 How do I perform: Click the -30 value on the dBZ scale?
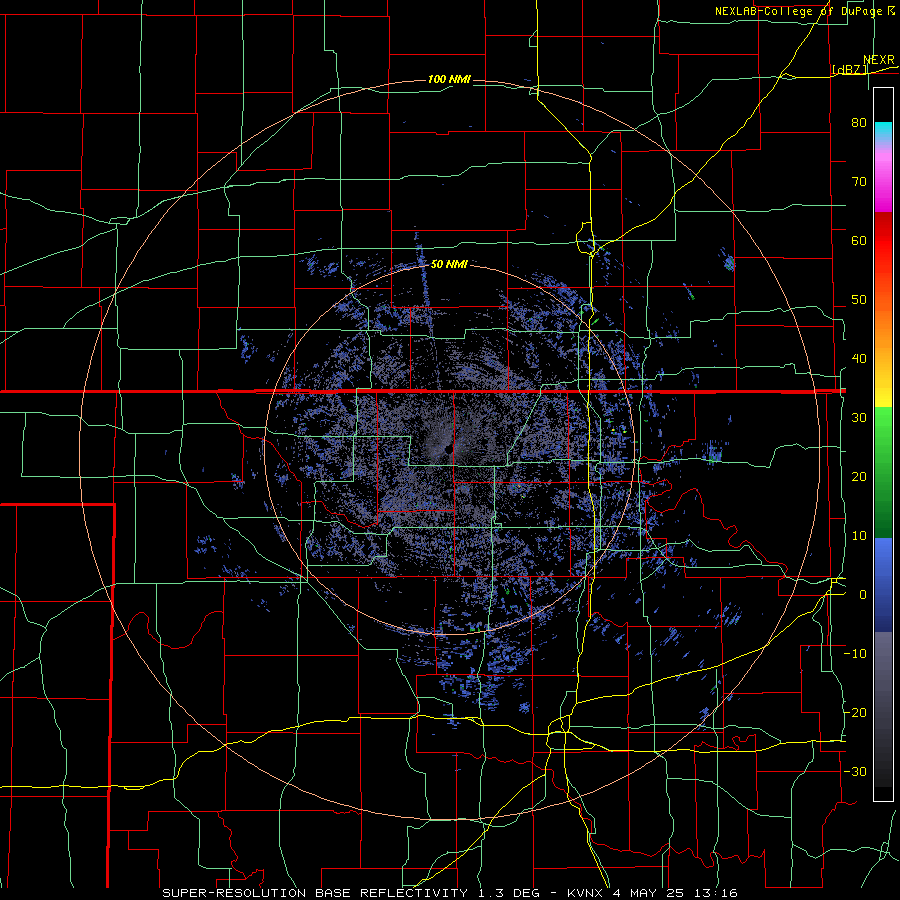point(855,771)
